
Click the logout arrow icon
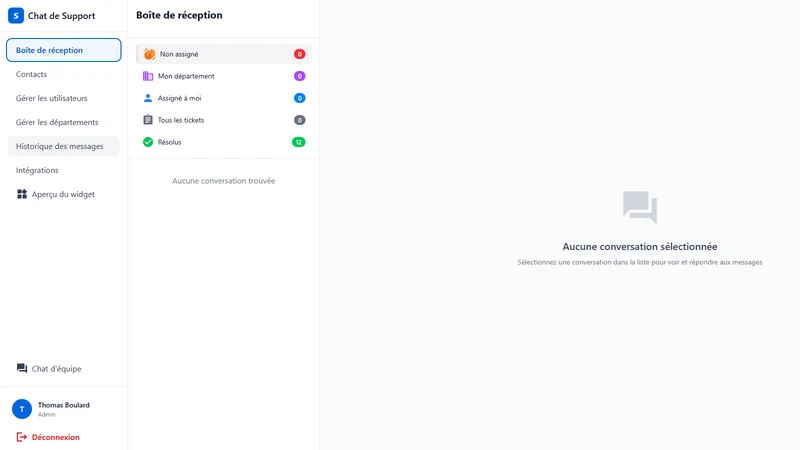(21, 437)
